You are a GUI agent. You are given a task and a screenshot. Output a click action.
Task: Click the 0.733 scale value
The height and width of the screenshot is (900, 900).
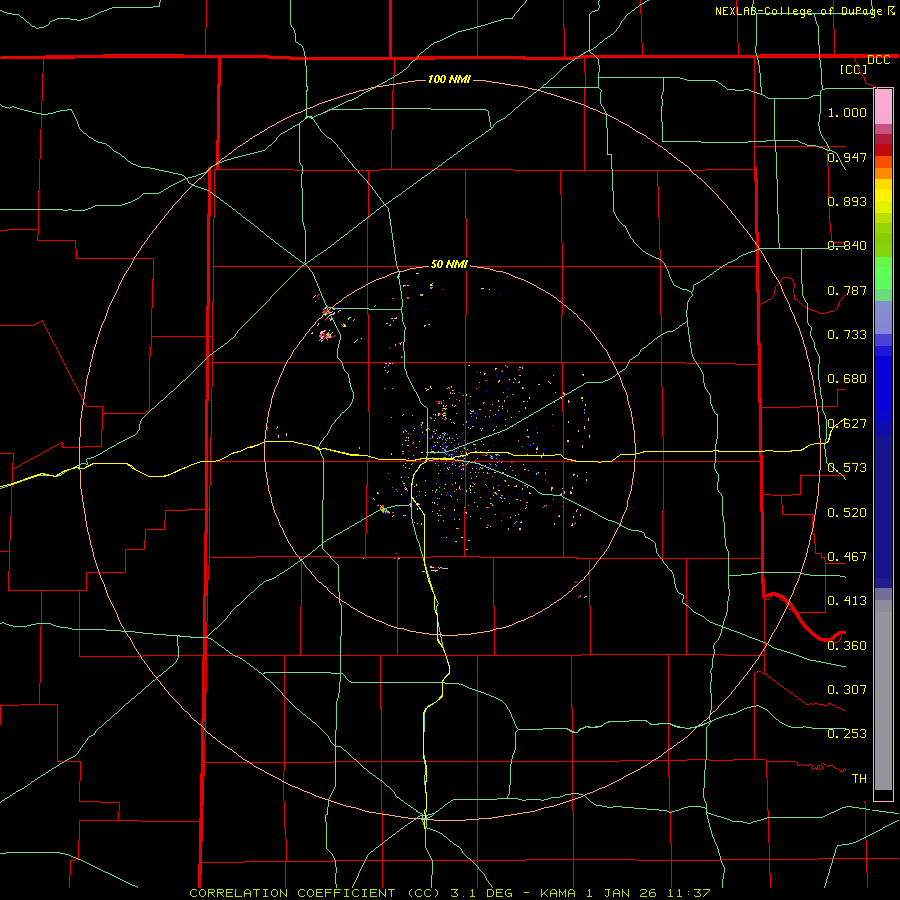847,334
